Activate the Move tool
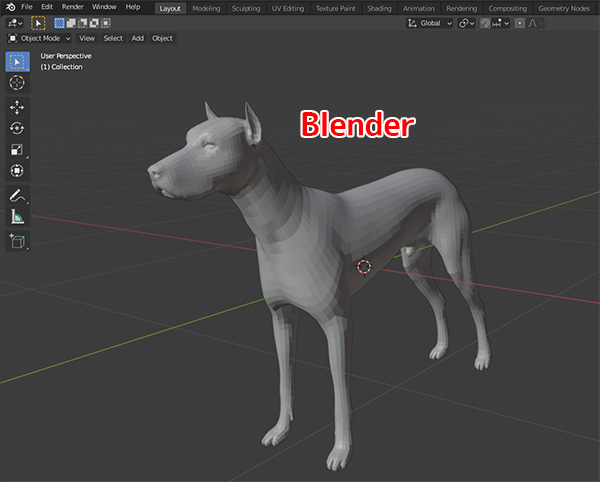 (x=17, y=107)
